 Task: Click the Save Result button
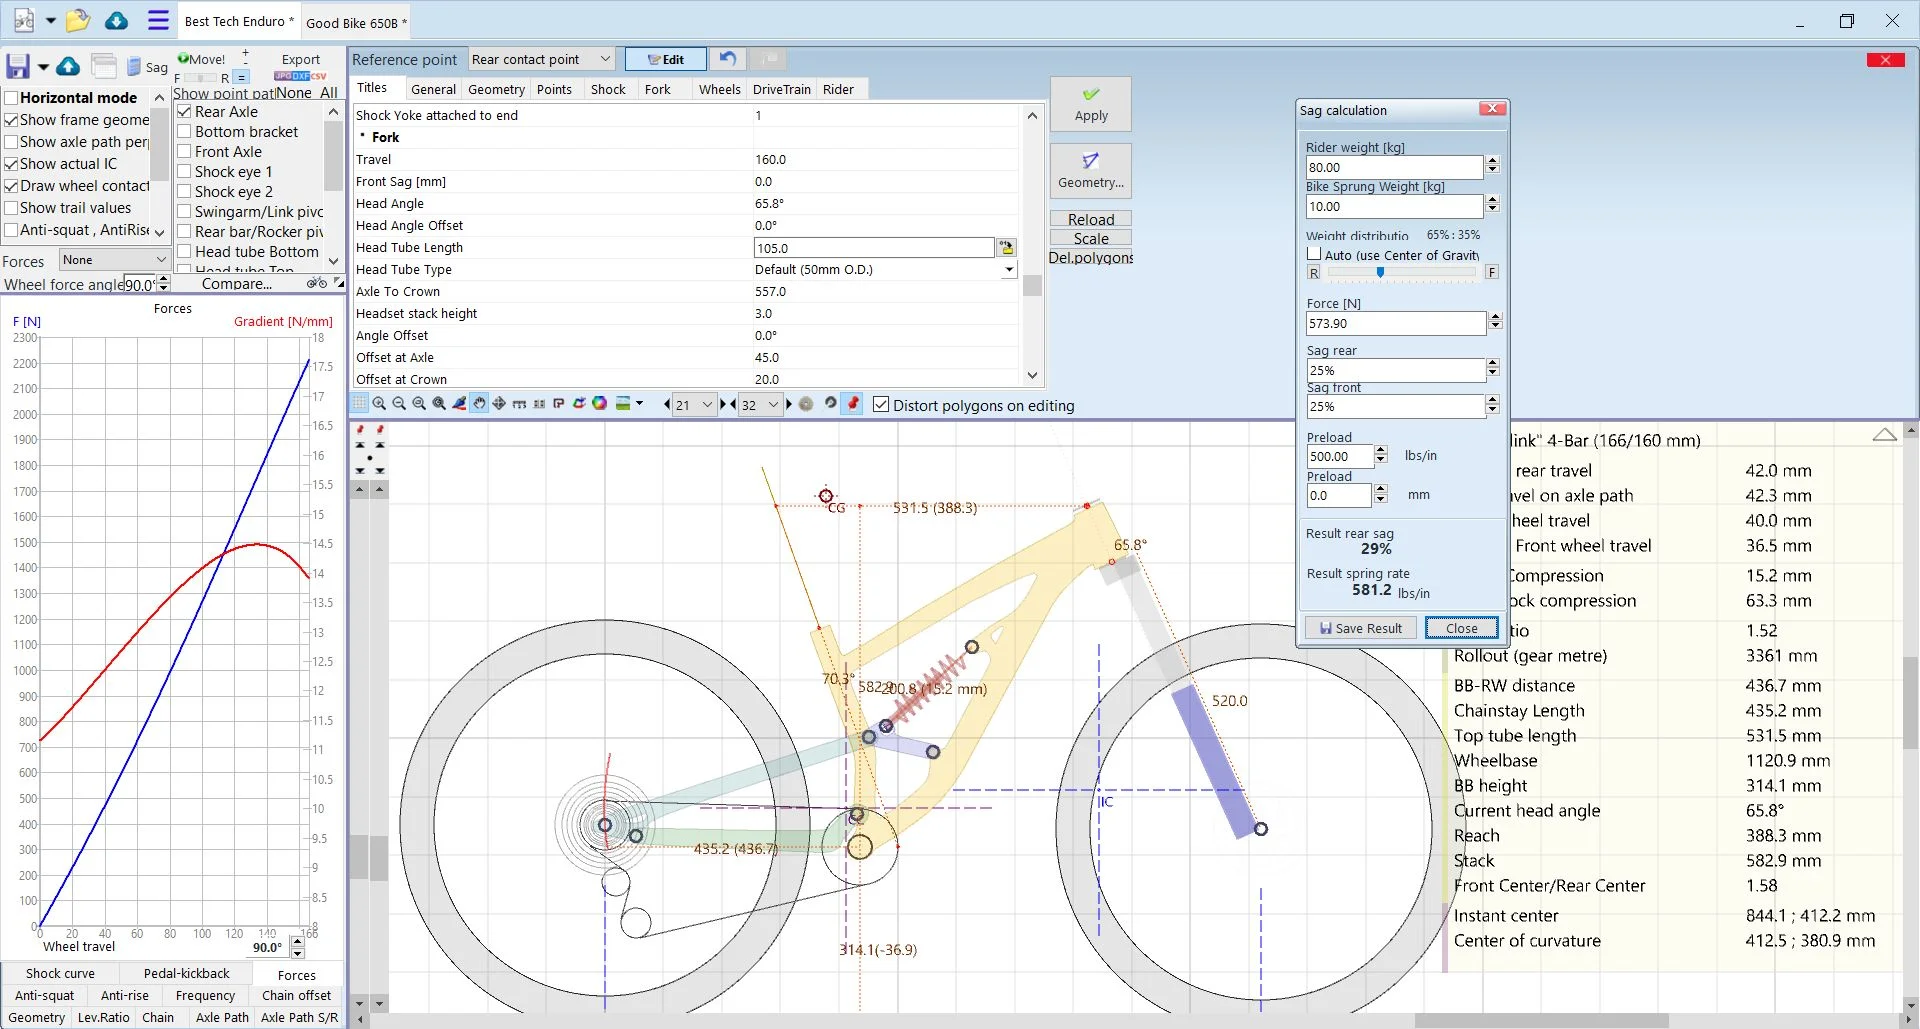tap(1360, 628)
